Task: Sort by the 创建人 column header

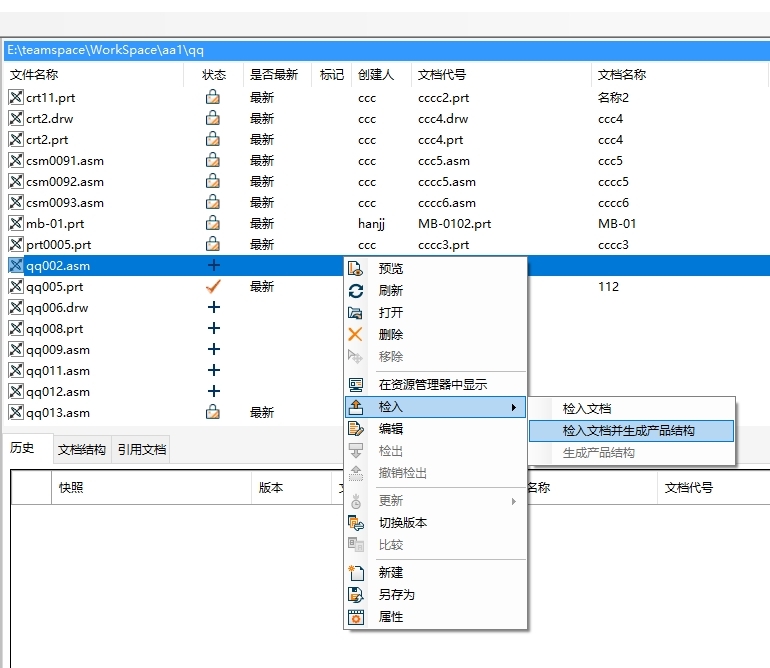Action: click(382, 75)
